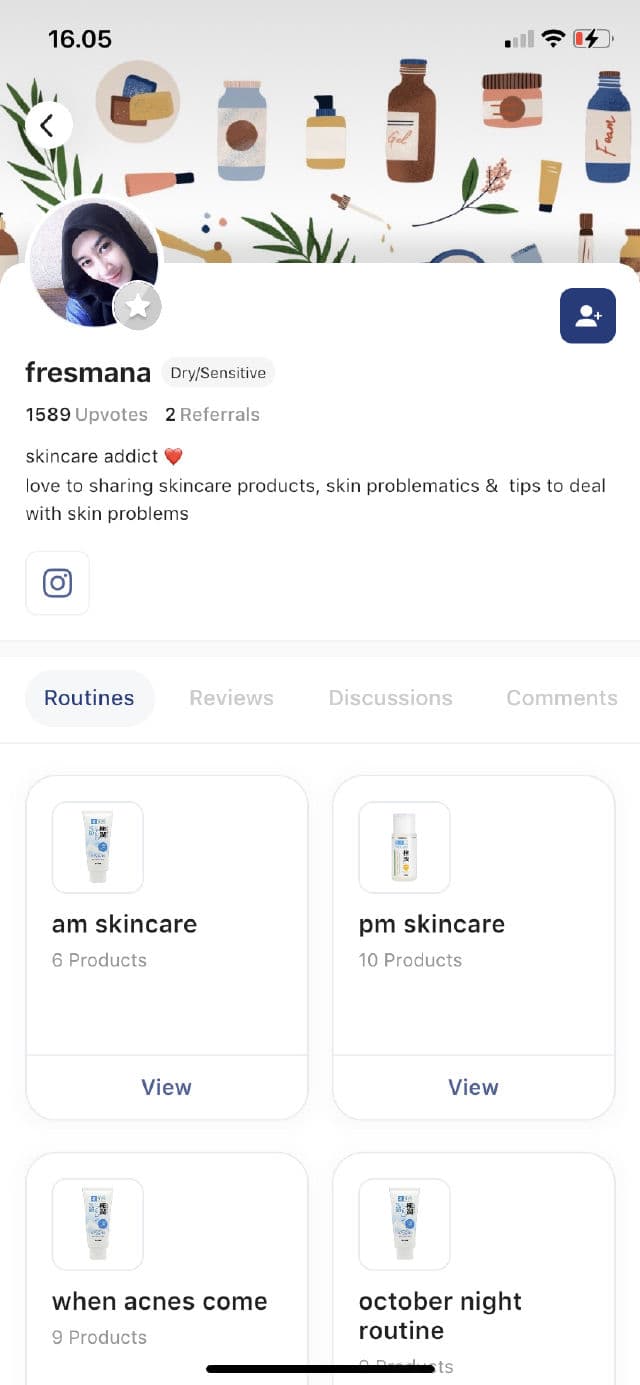The image size is (640, 1385).
Task: Open pm skincare product thumbnail
Action: pyautogui.click(x=404, y=847)
